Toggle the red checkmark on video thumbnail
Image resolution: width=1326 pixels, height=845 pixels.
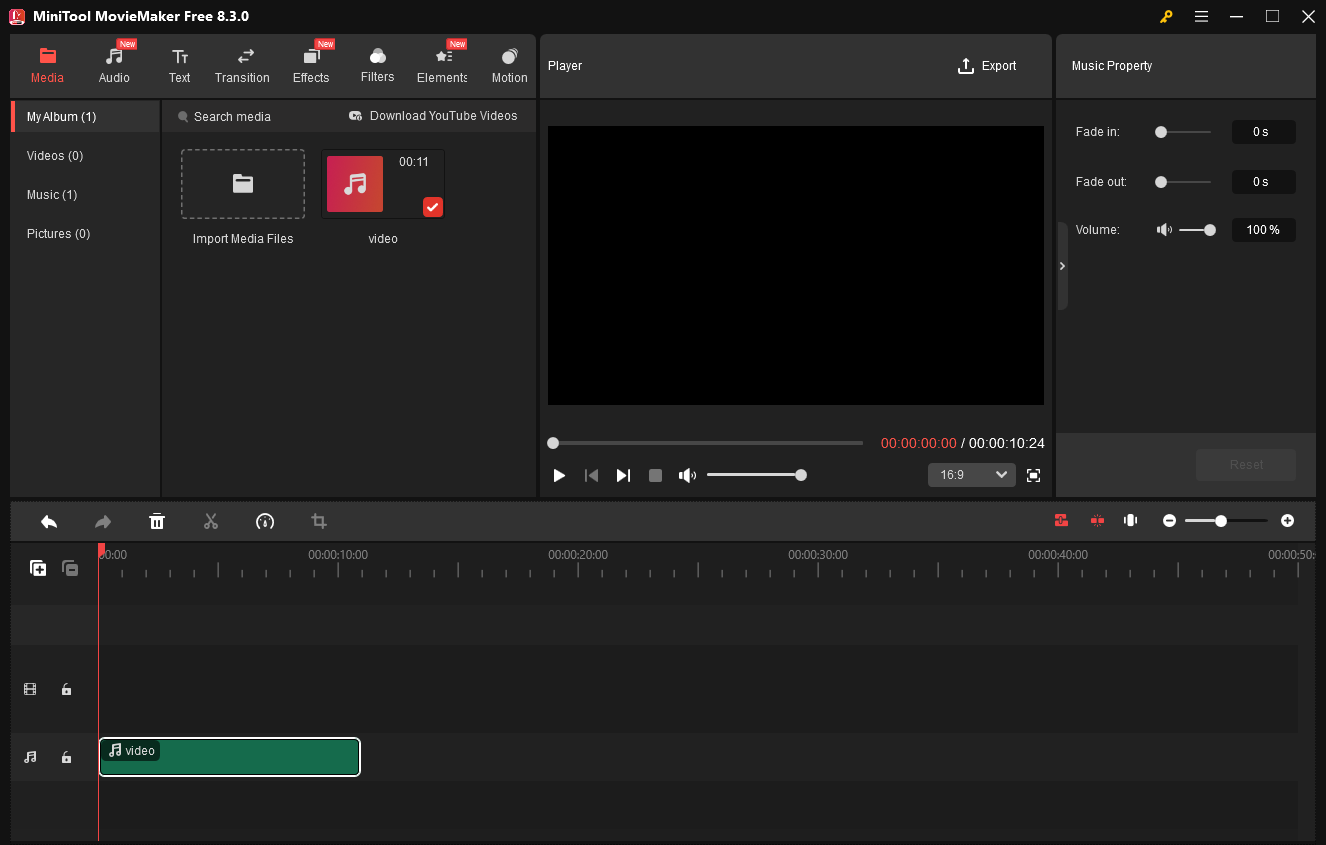coord(433,207)
